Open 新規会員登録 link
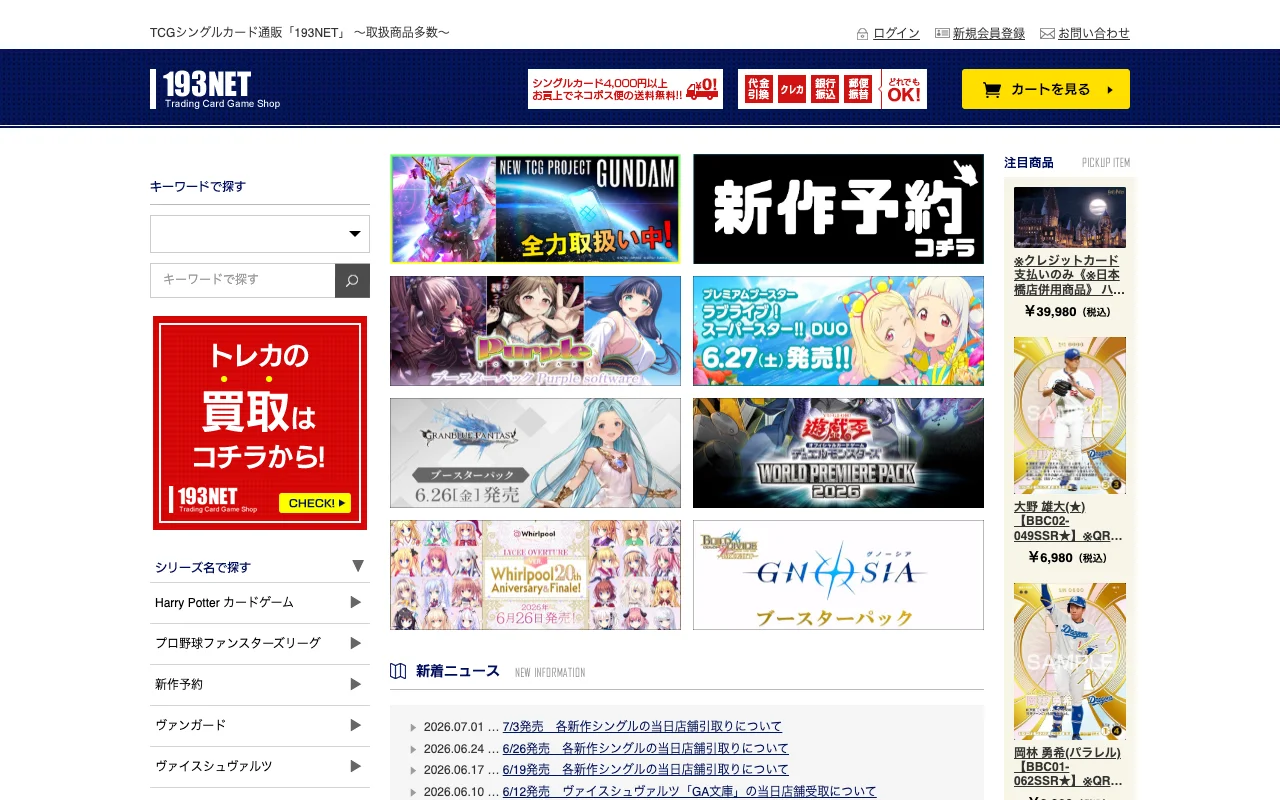Viewport: 1280px width, 800px height. pyautogui.click(x=989, y=33)
